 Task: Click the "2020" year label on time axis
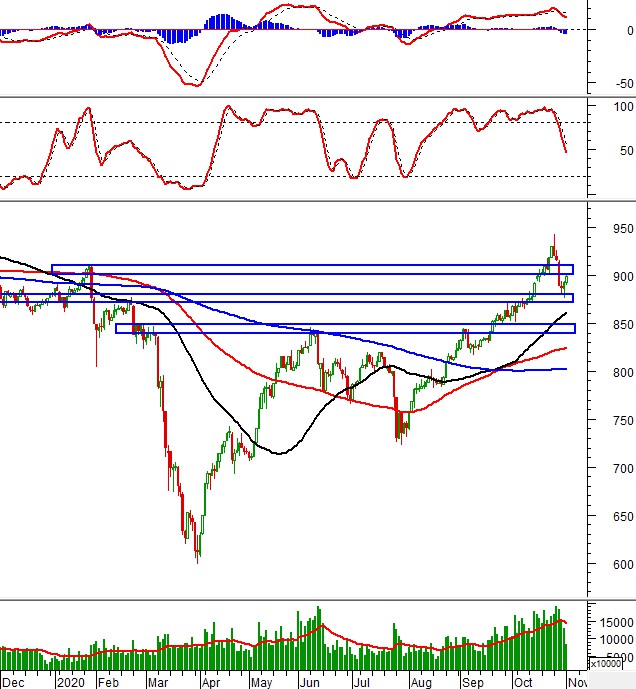click(x=70, y=681)
